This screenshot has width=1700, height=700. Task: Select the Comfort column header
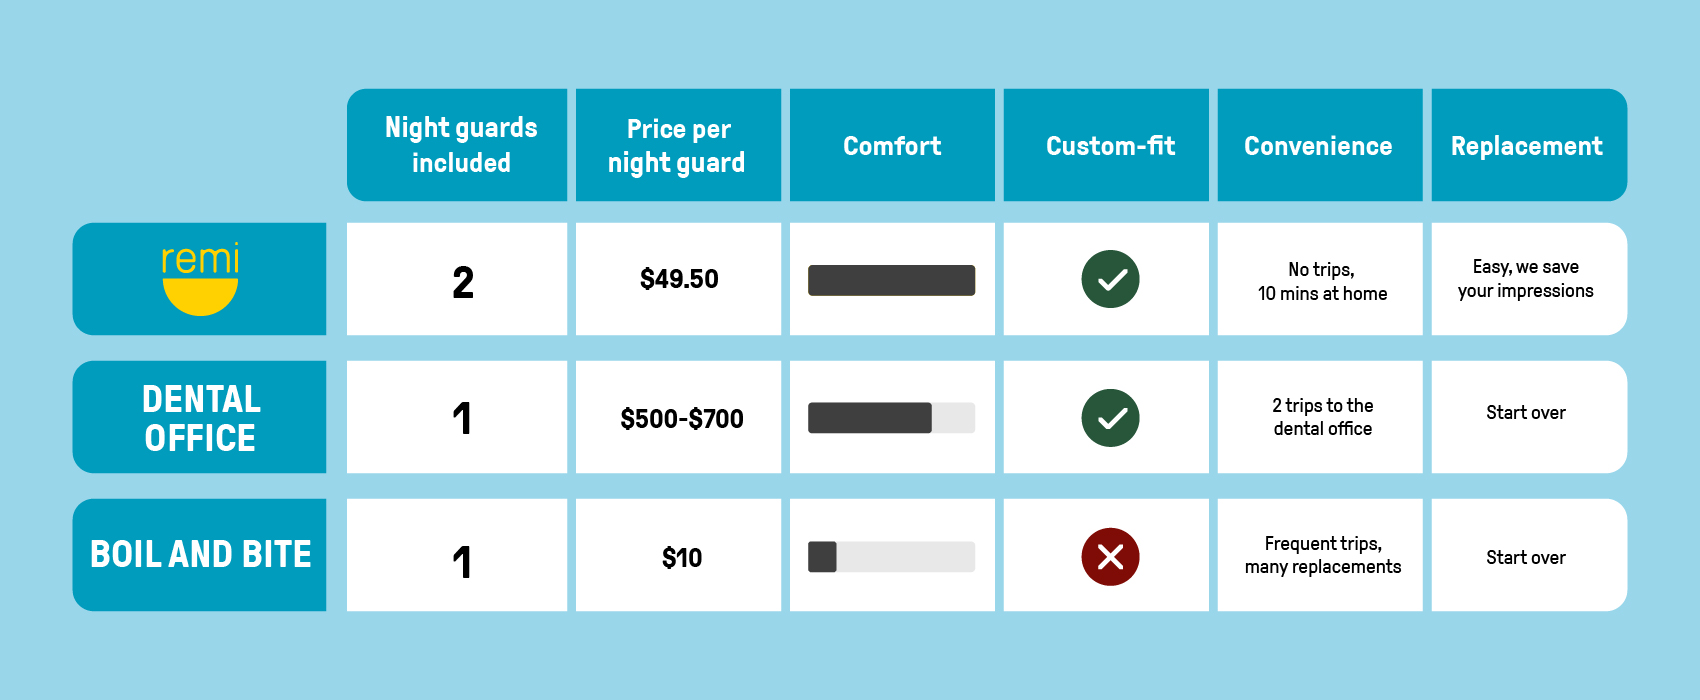[x=892, y=145]
